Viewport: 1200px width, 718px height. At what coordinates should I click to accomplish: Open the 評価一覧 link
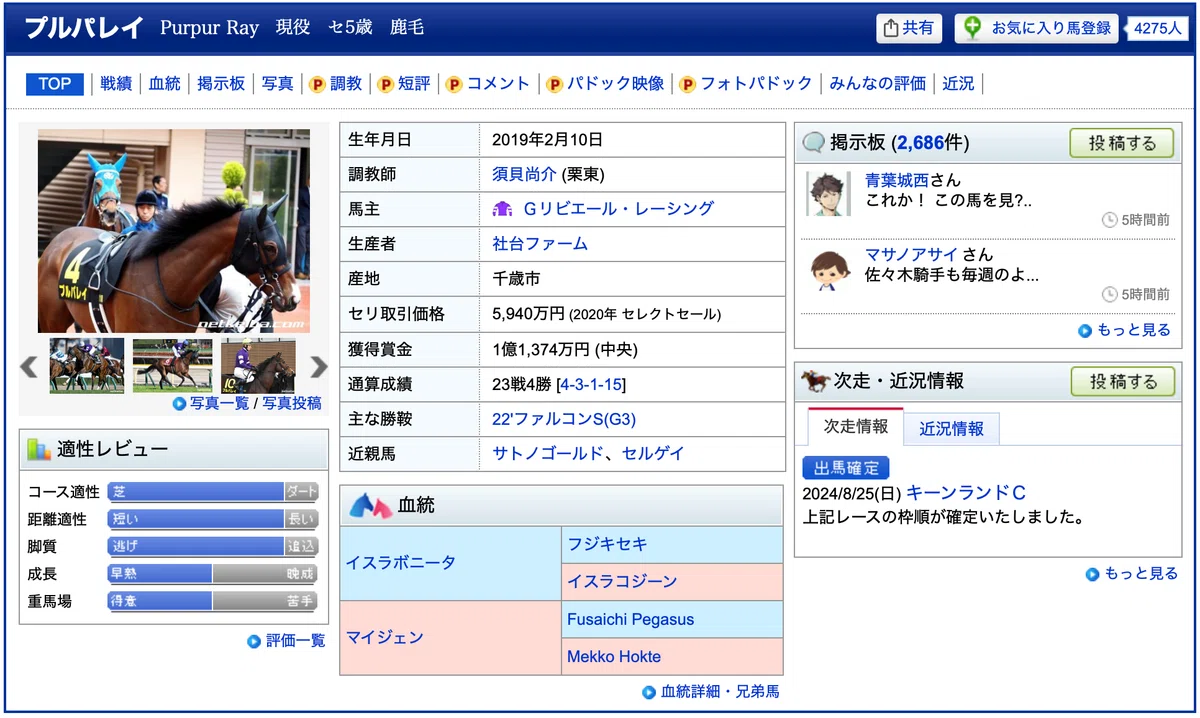pos(295,641)
